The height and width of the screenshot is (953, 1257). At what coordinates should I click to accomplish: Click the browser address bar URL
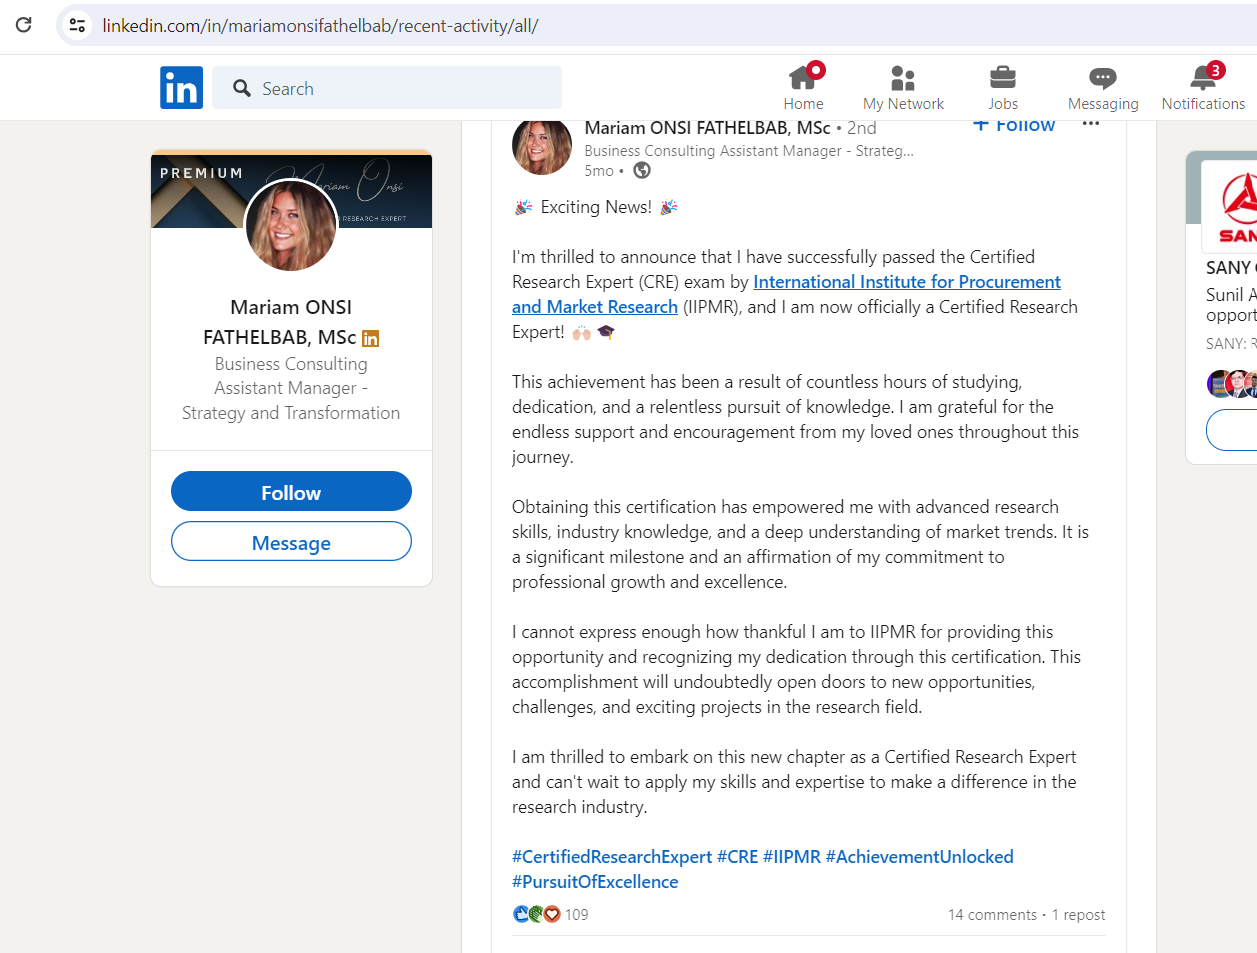[x=320, y=26]
